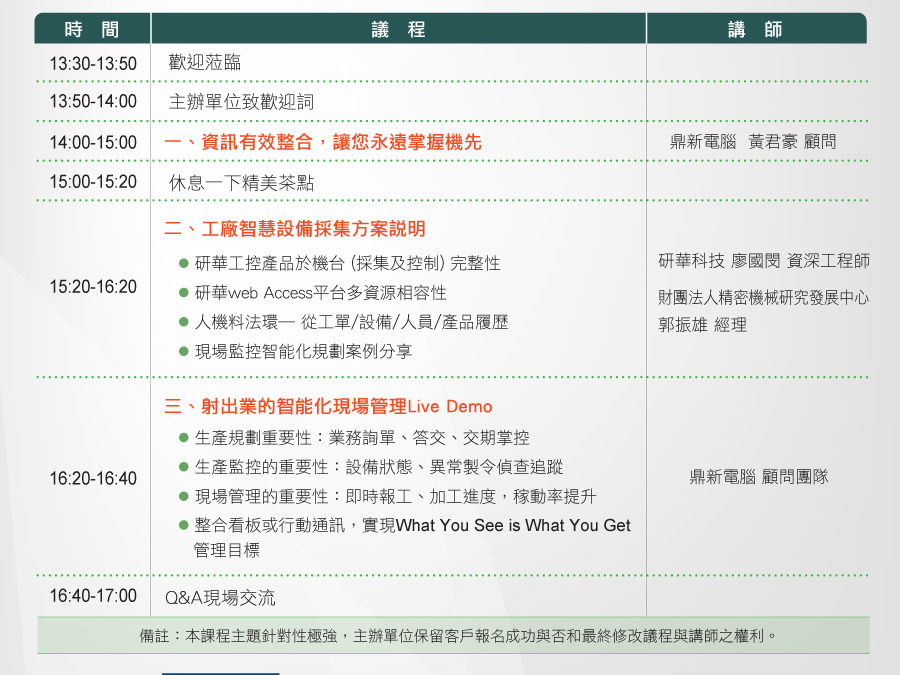The width and height of the screenshot is (900, 675).
Task: Click the 時間 column header
Action: click(x=92, y=29)
